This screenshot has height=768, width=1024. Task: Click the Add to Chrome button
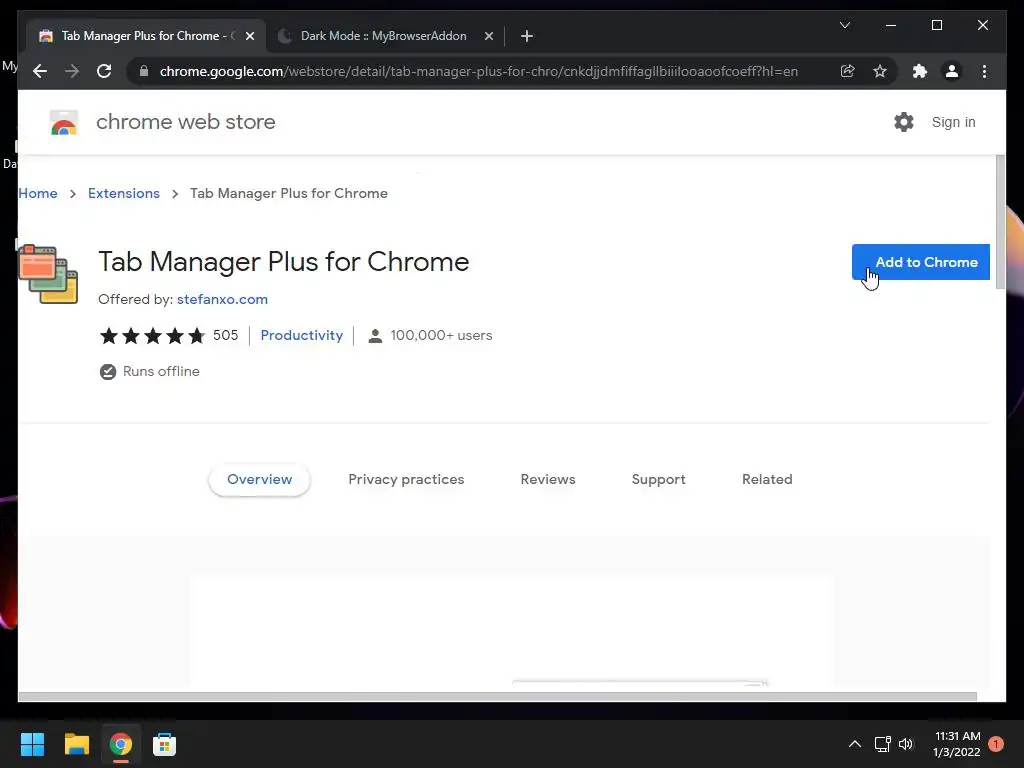(920, 262)
